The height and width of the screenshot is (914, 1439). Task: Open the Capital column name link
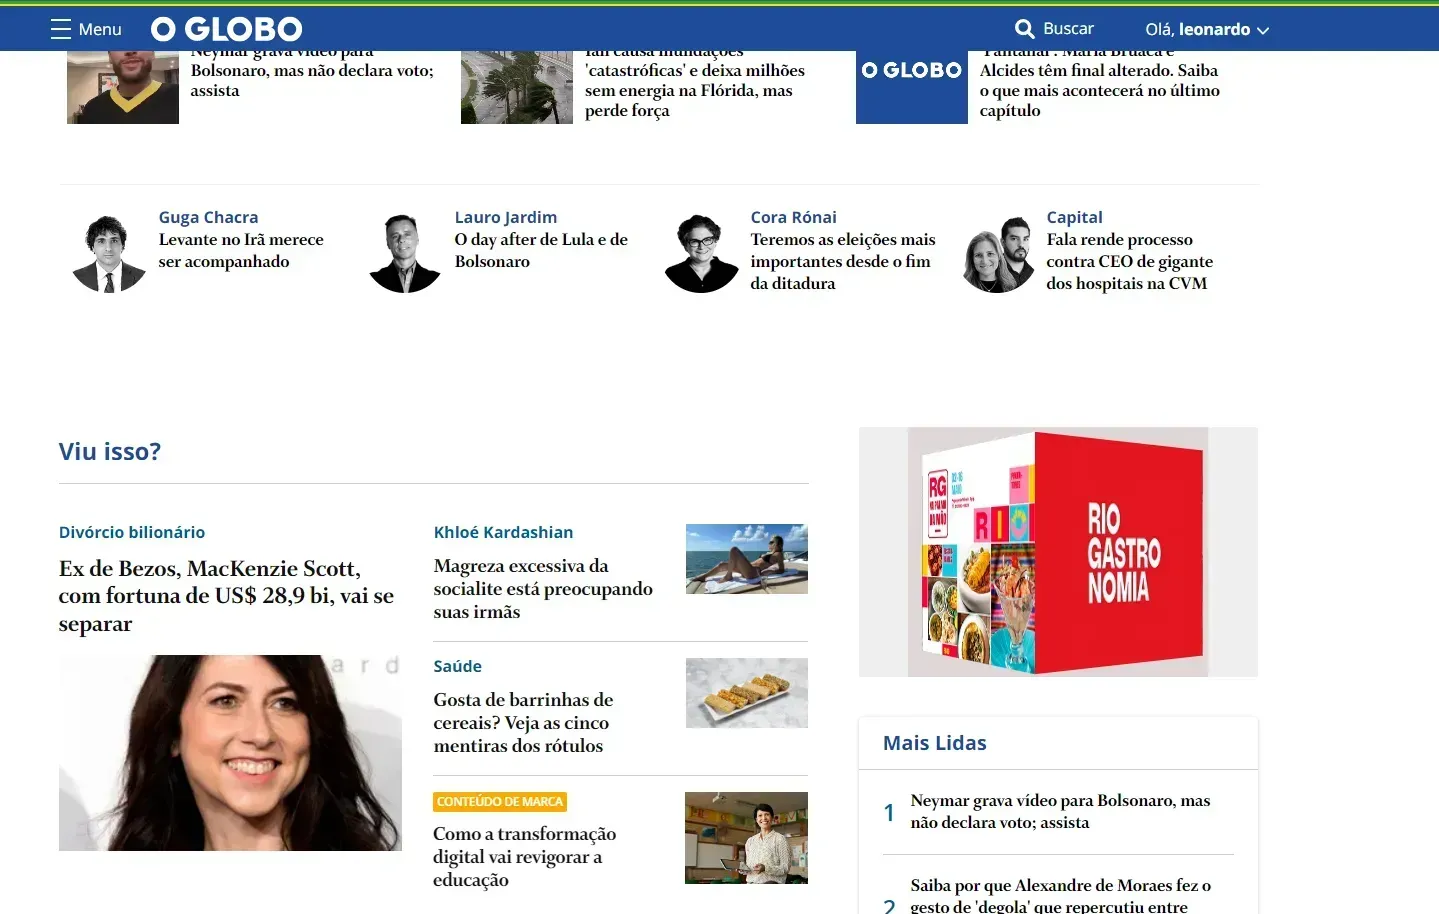tap(1075, 217)
